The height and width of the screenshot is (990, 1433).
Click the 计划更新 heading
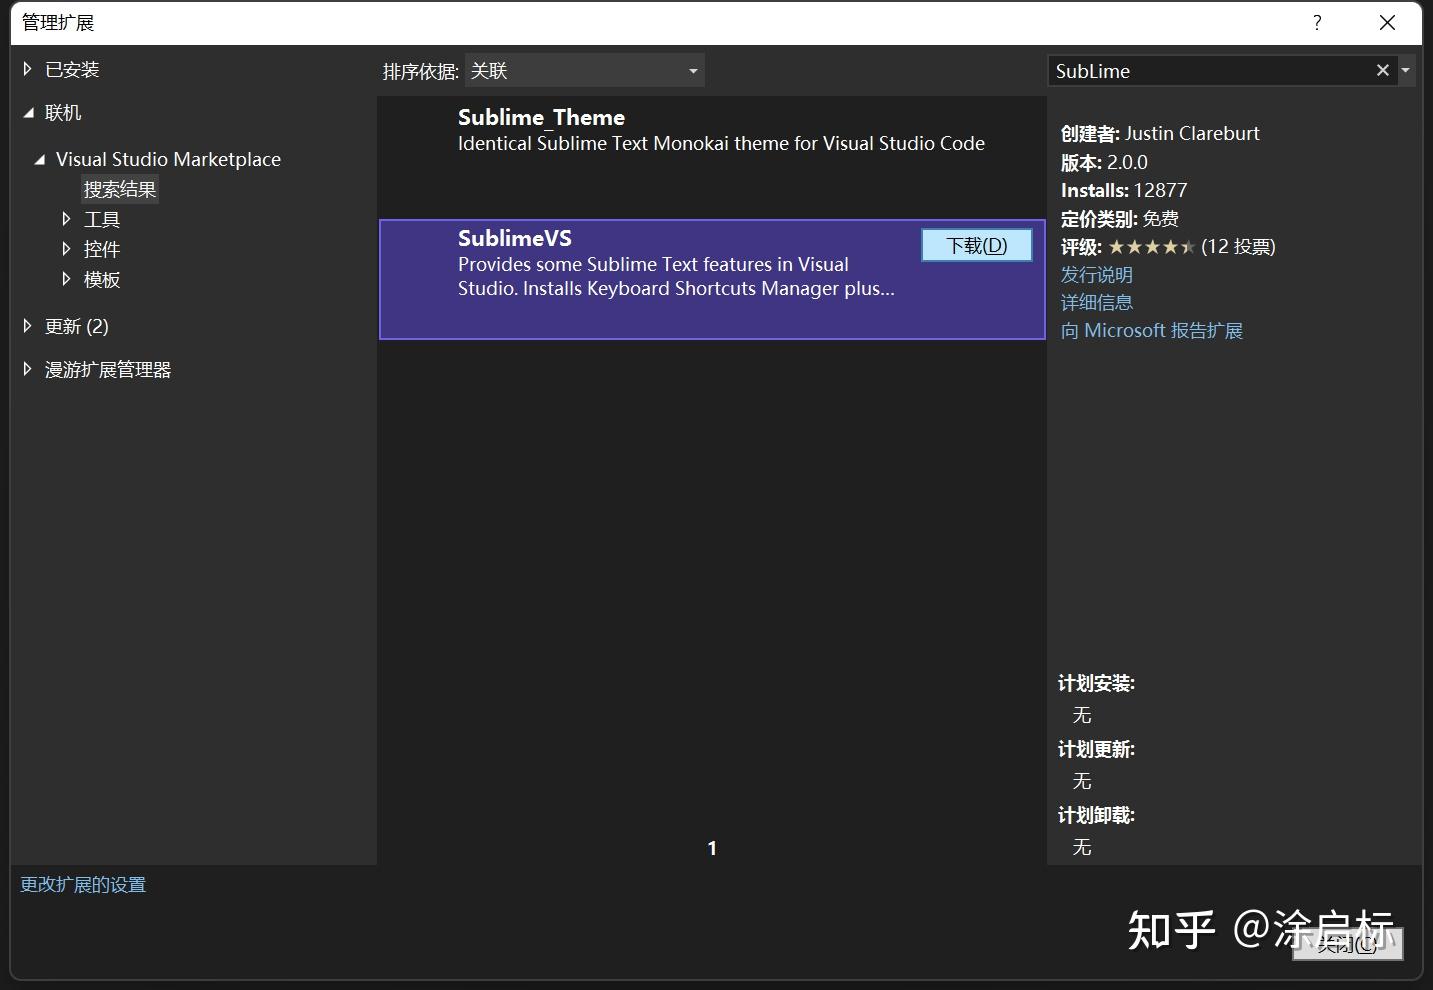click(1096, 749)
